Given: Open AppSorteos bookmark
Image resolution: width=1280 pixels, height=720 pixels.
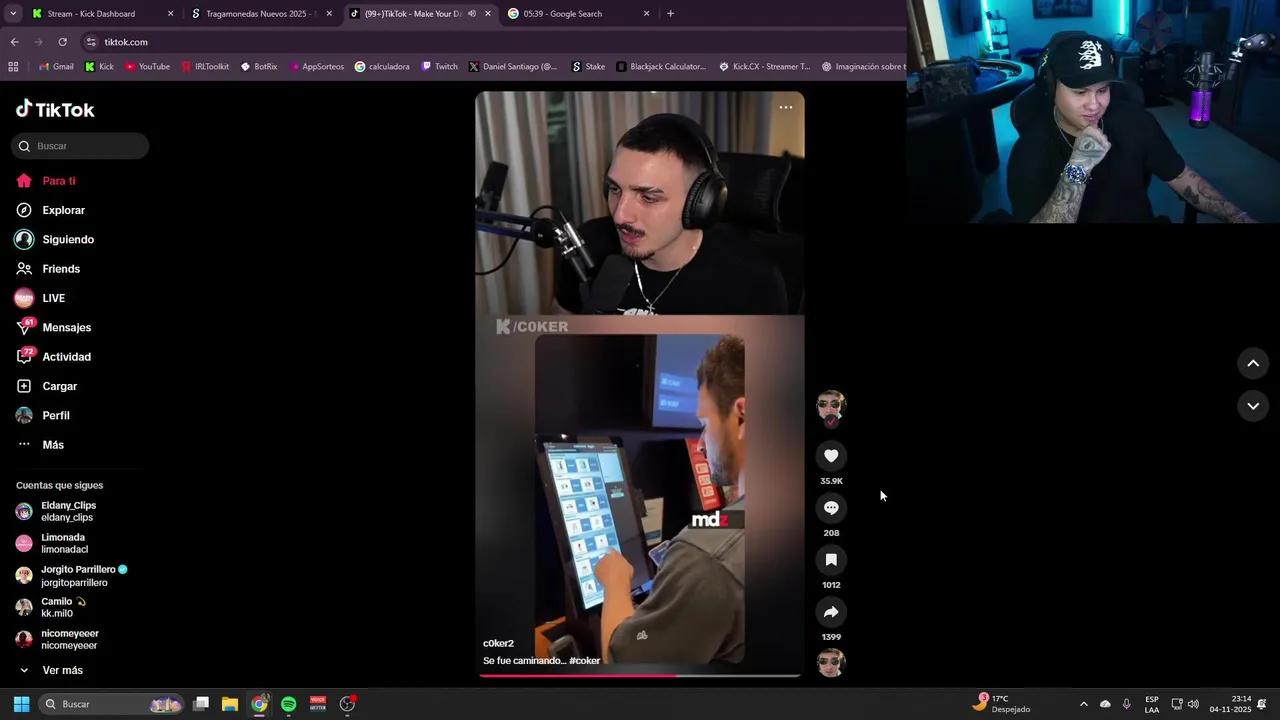Looking at the screenshot, I should click(317, 67).
